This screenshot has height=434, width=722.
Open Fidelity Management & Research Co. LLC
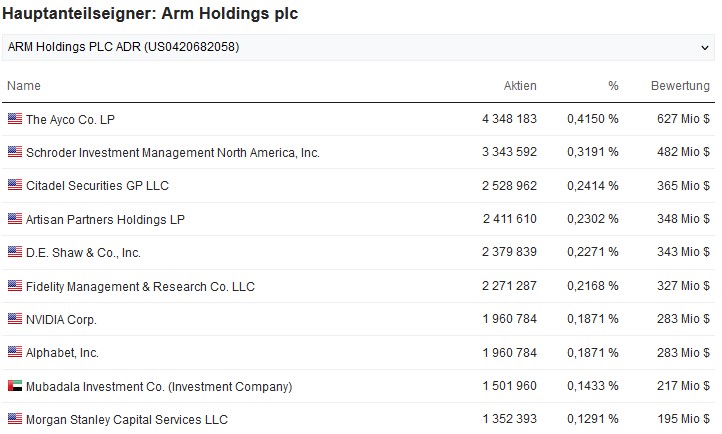click(x=140, y=286)
